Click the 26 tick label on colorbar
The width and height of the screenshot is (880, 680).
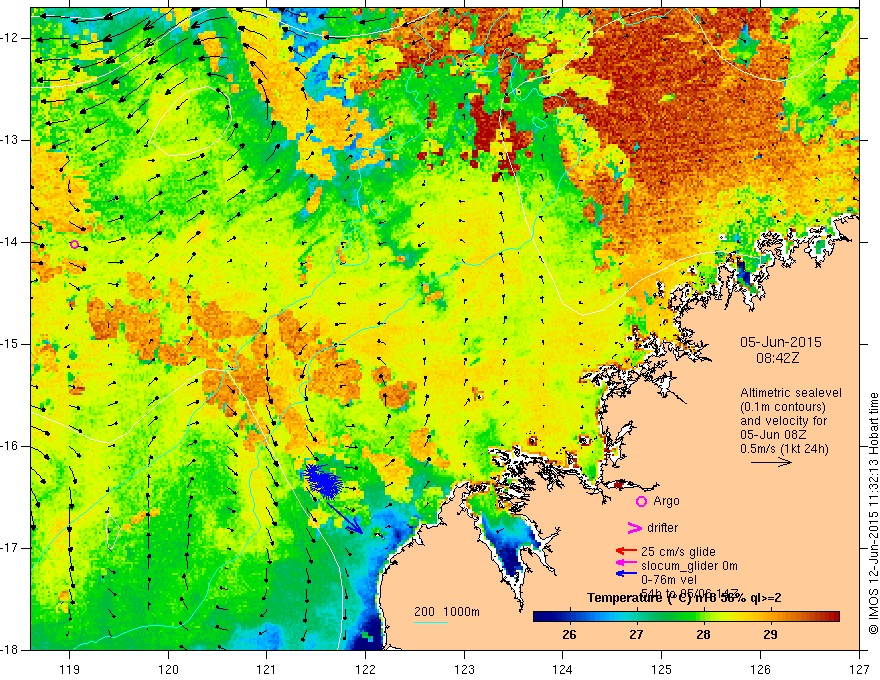[x=569, y=635]
